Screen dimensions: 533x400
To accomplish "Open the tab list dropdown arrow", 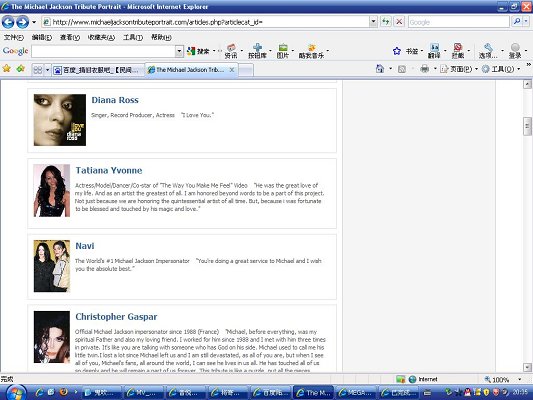I will point(47,70).
